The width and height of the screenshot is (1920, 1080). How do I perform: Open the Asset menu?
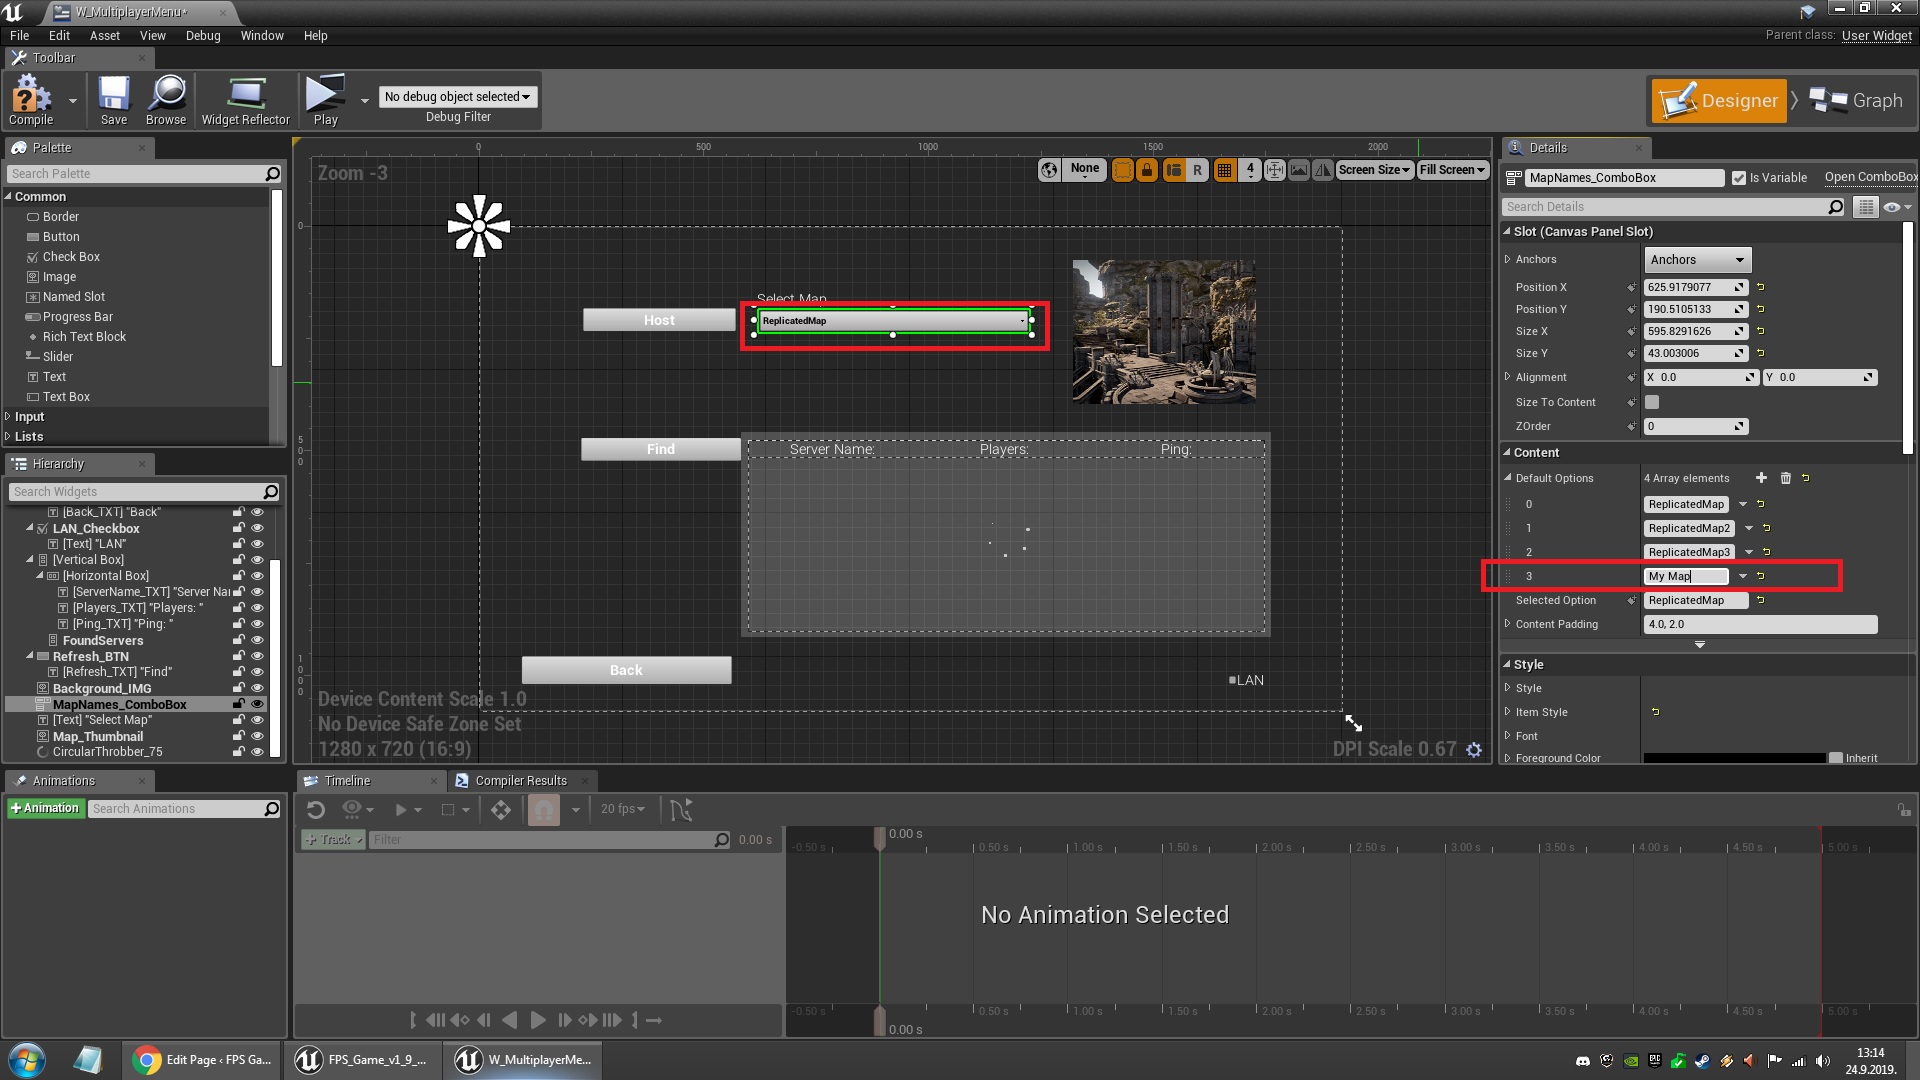[104, 36]
